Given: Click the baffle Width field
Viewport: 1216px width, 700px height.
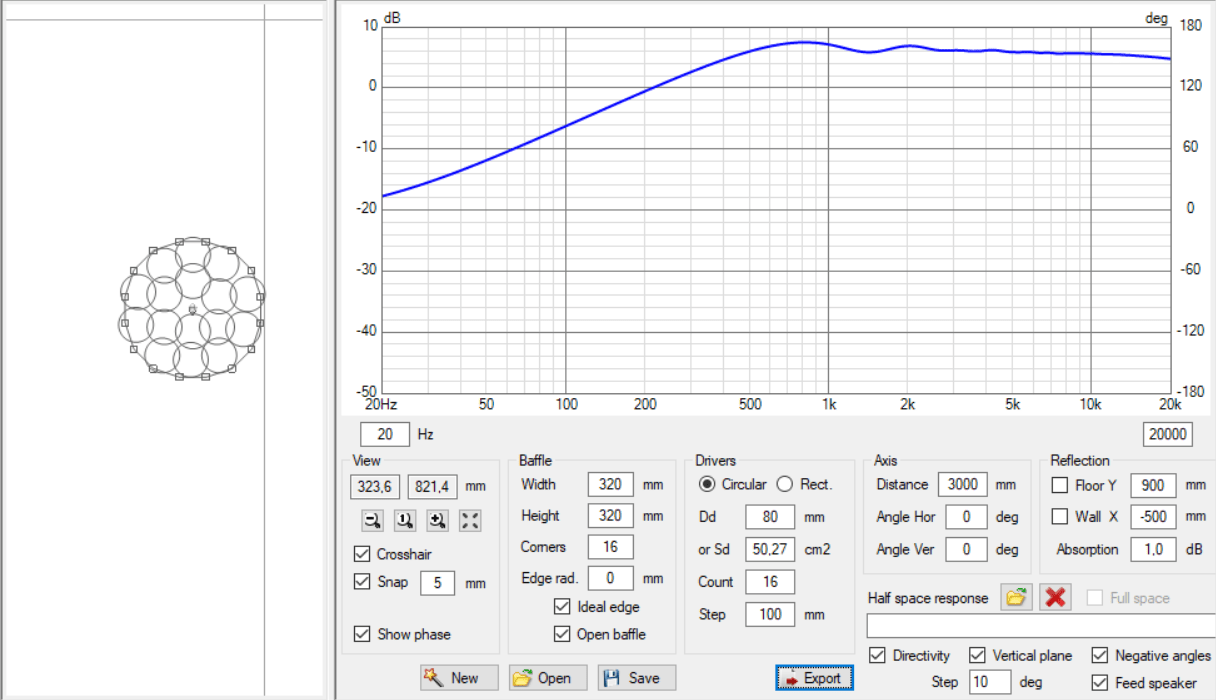Looking at the screenshot, I should (x=611, y=484).
